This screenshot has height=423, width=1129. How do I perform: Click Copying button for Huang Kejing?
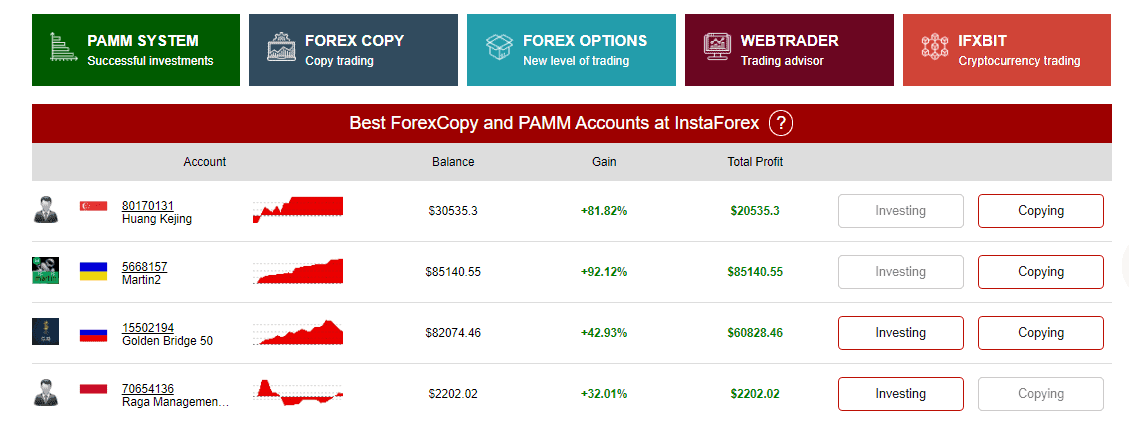1040,211
